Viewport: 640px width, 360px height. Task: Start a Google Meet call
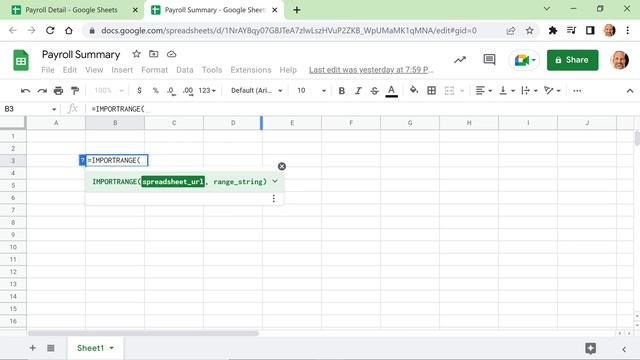tap(524, 60)
